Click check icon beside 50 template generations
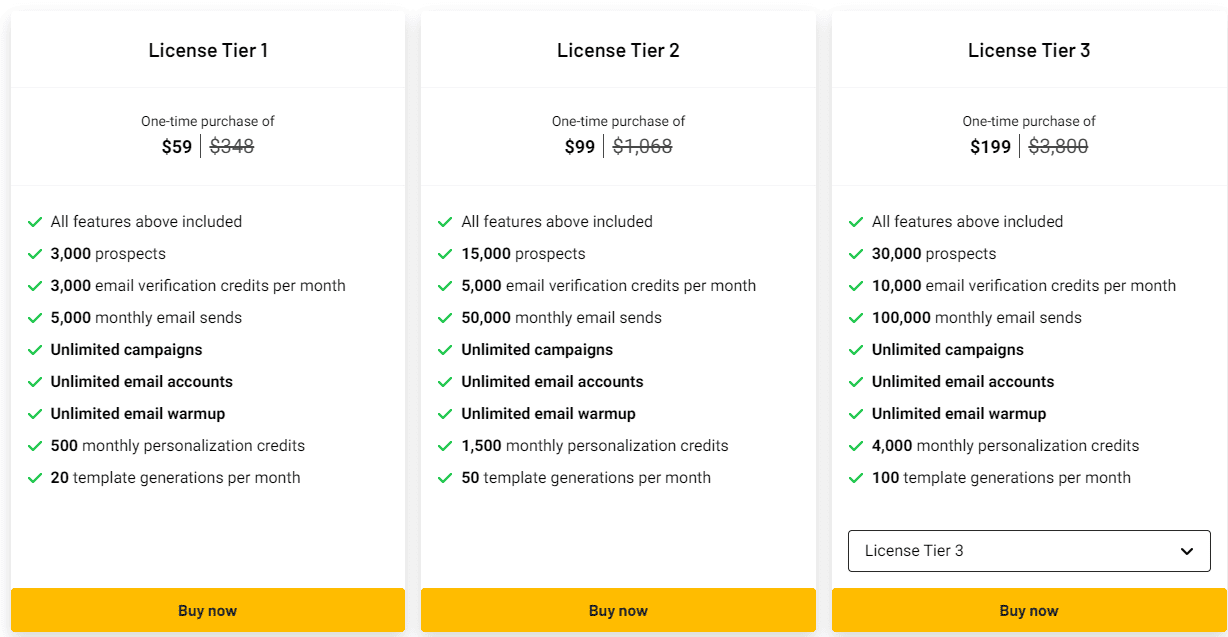 [445, 478]
